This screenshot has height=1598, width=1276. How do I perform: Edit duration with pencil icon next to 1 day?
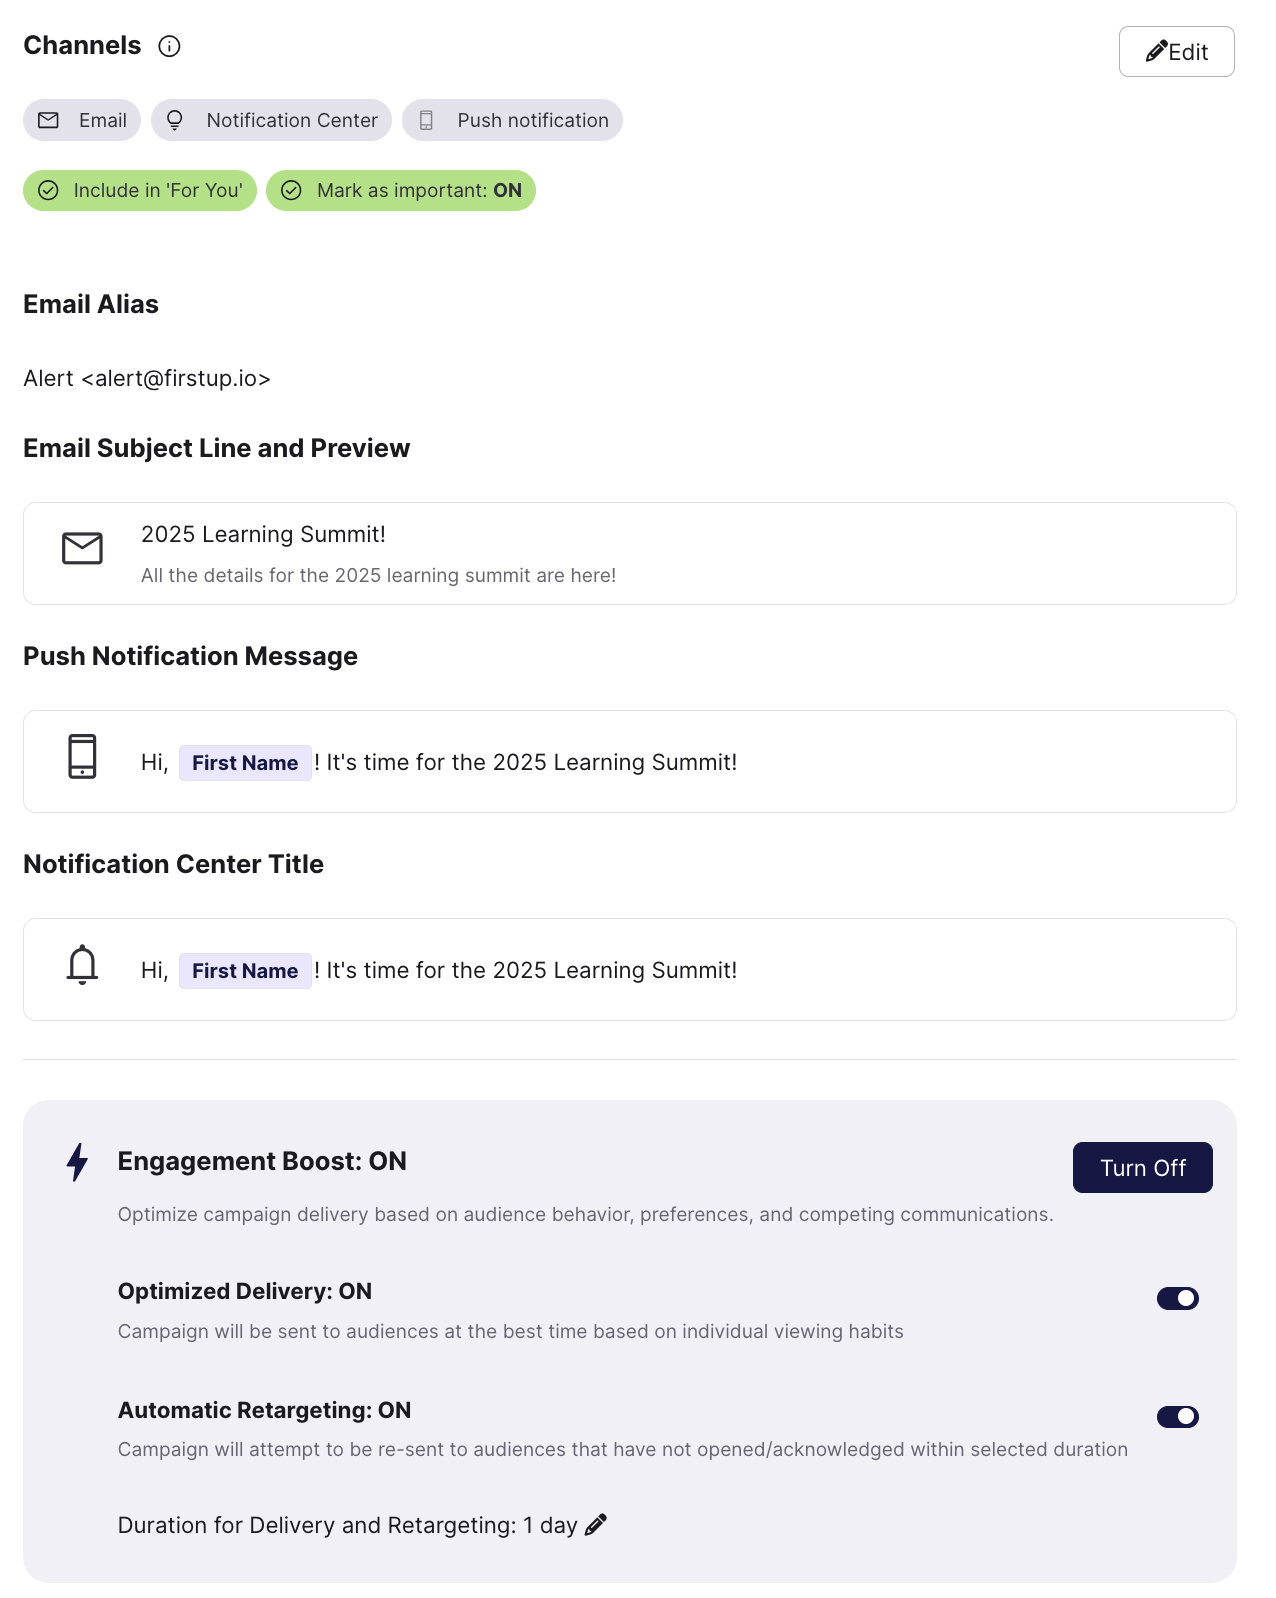point(596,1525)
